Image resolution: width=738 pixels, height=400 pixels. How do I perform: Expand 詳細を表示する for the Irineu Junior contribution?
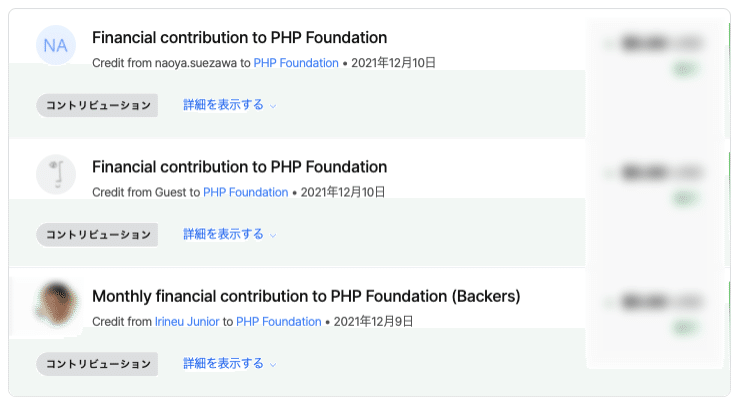(x=223, y=364)
